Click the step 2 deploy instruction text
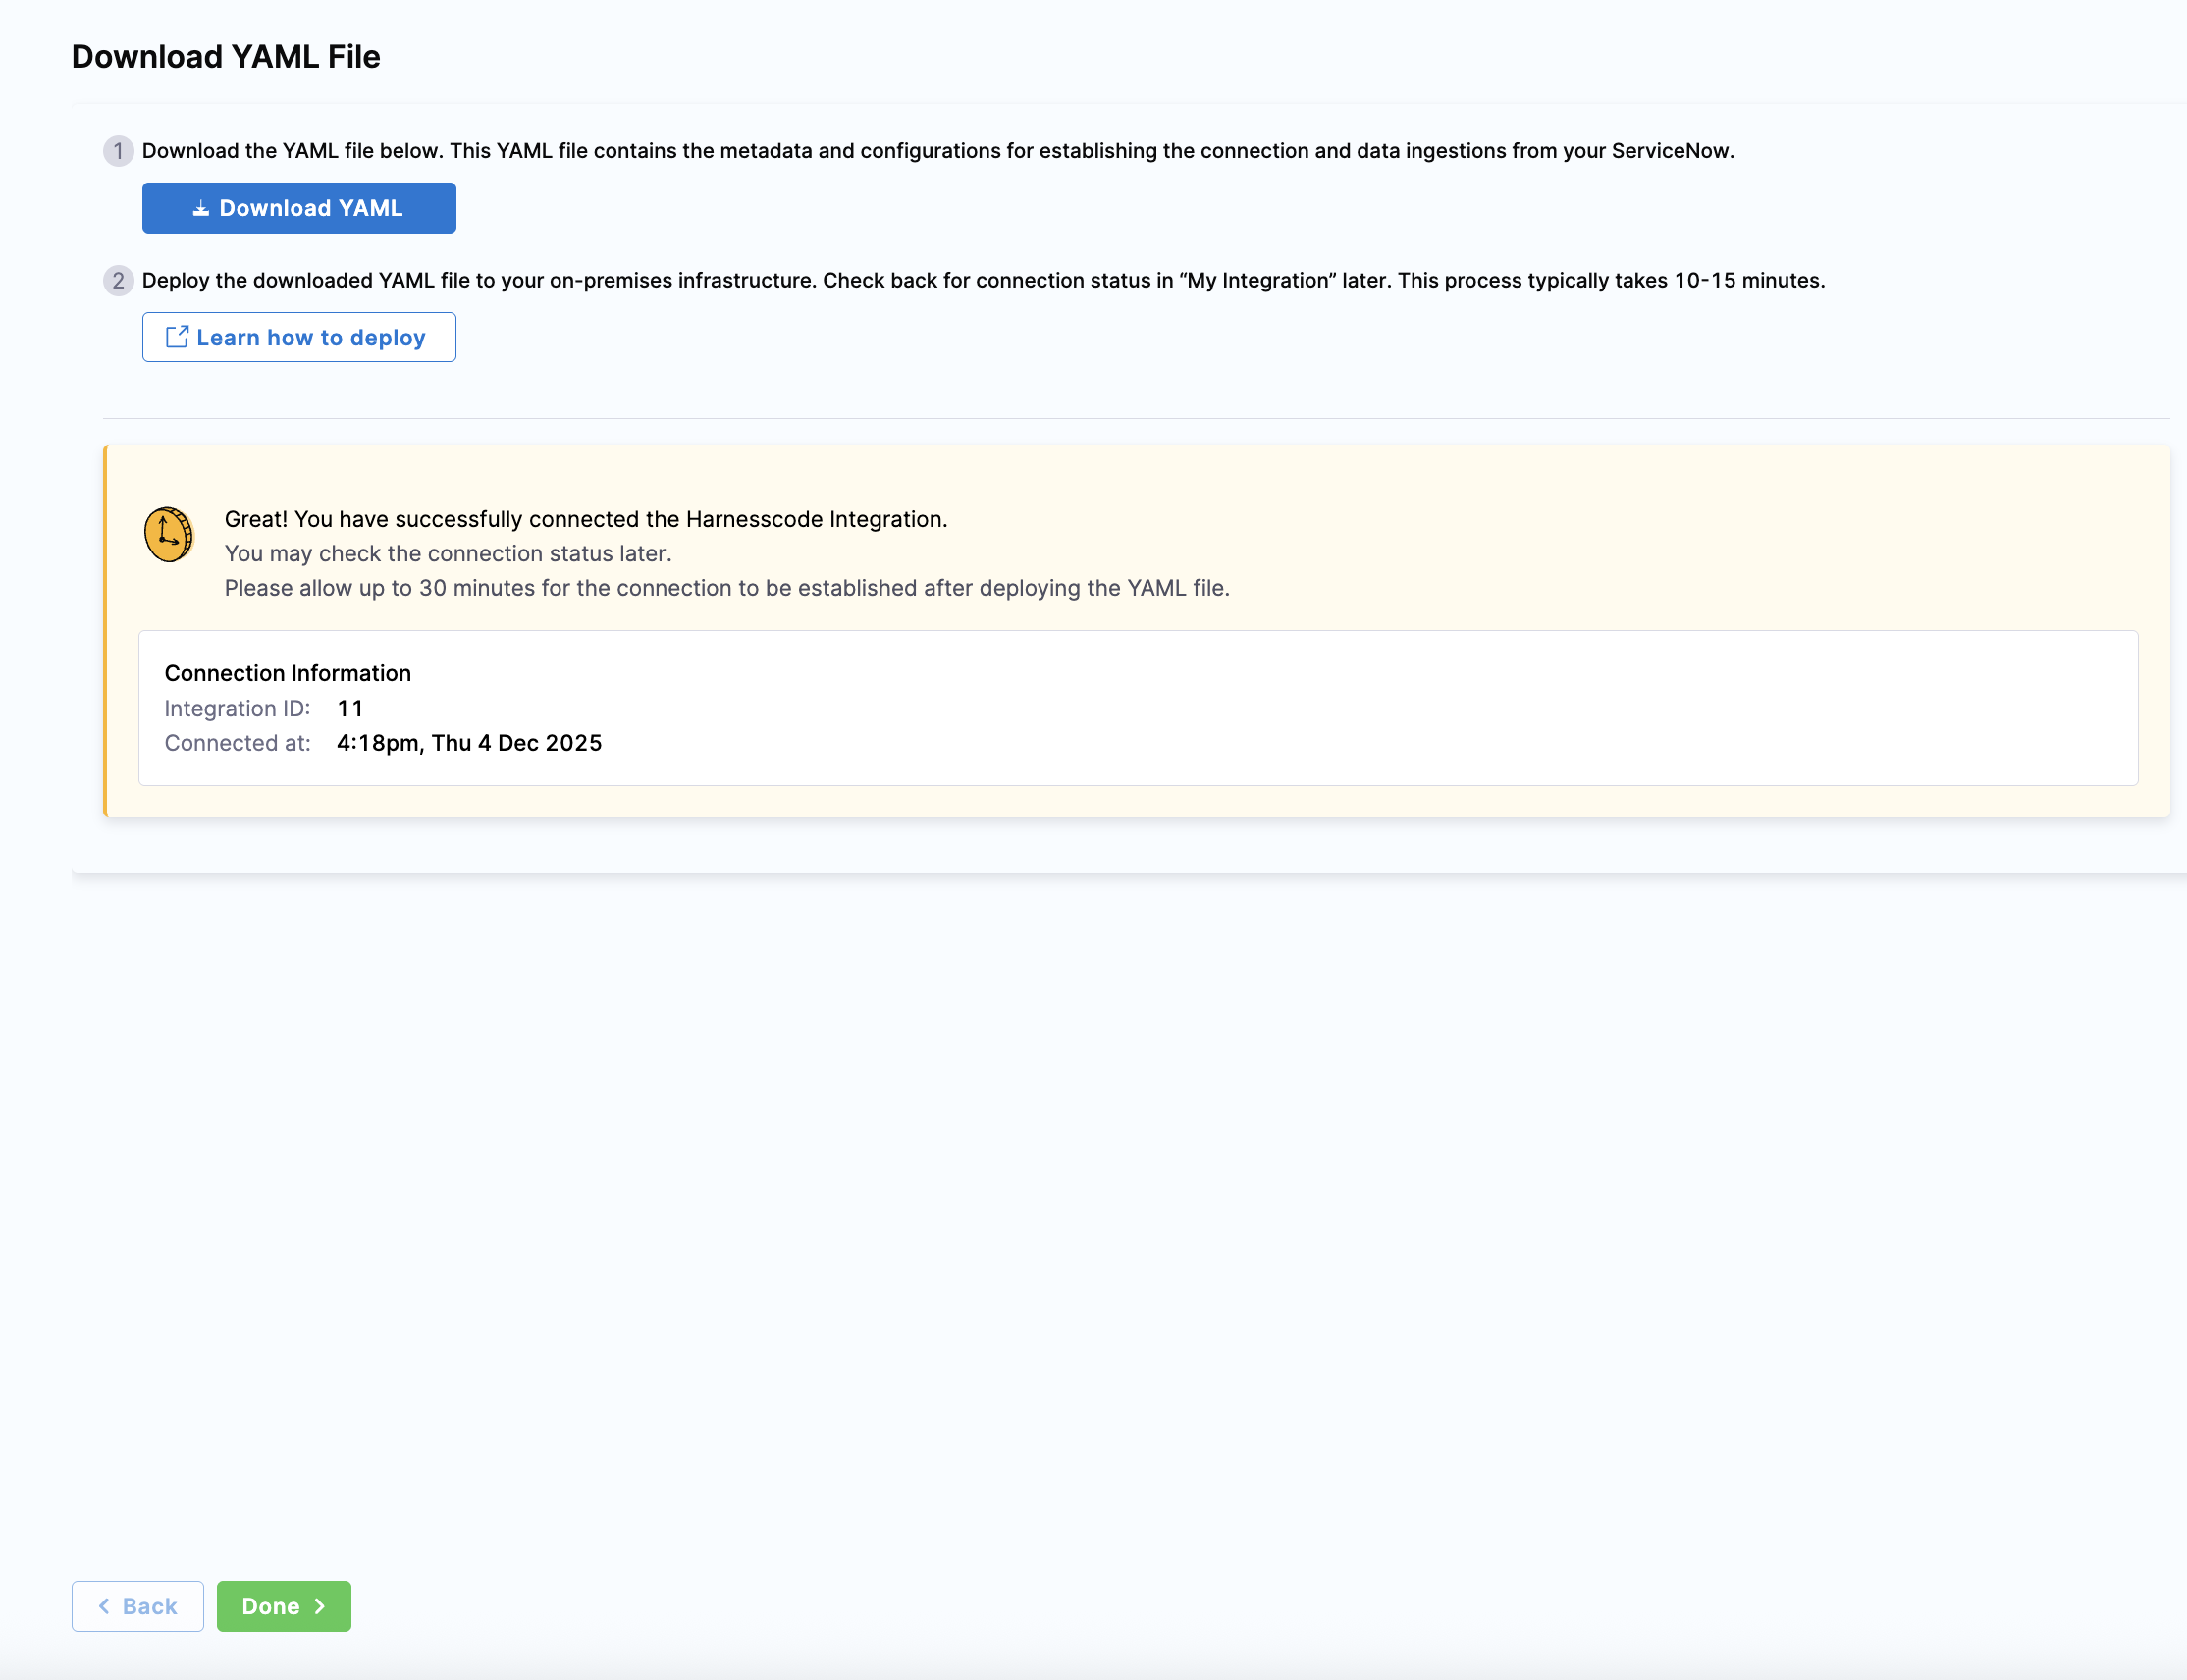Viewport: 2187px width, 1680px height. pyautogui.click(x=983, y=281)
